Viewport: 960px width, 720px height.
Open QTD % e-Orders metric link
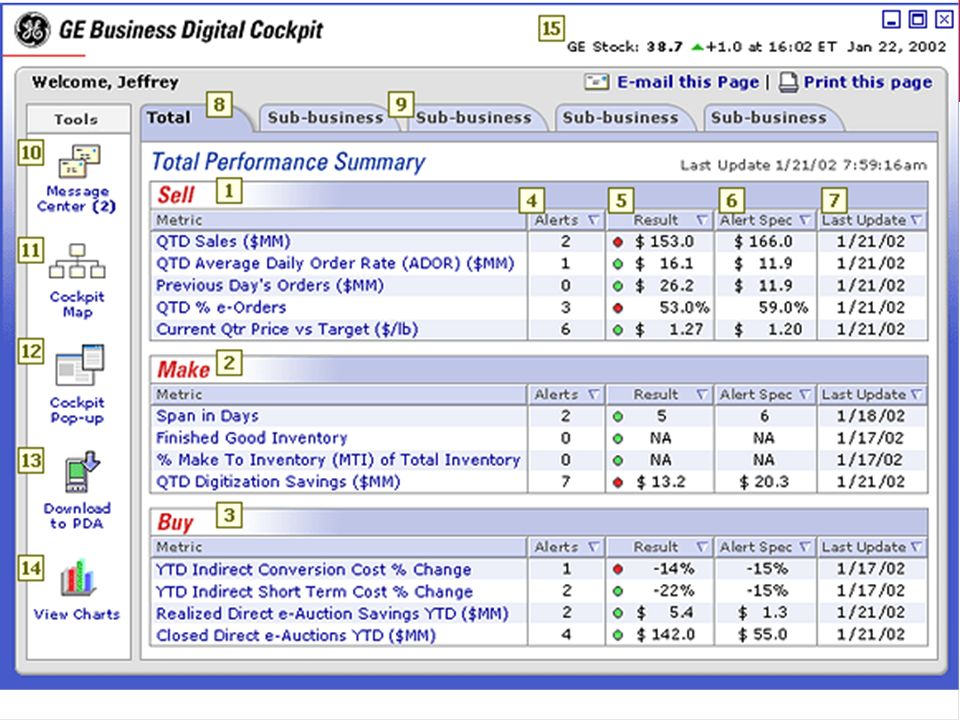point(221,308)
